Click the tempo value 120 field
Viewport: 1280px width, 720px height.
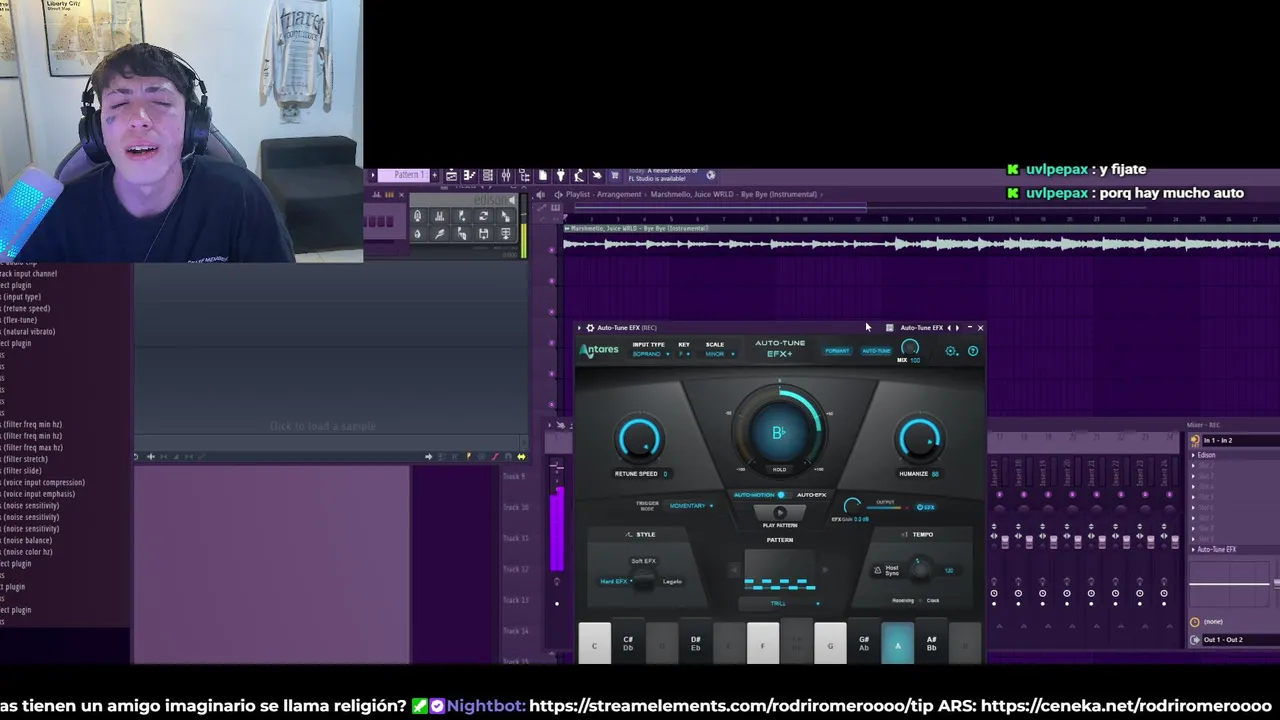tap(949, 571)
